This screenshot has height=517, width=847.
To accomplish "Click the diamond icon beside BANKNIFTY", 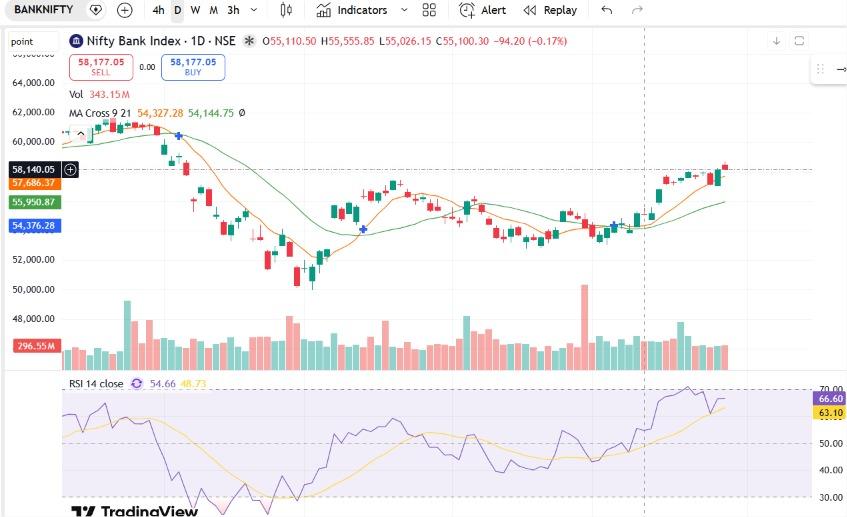I will (96, 10).
